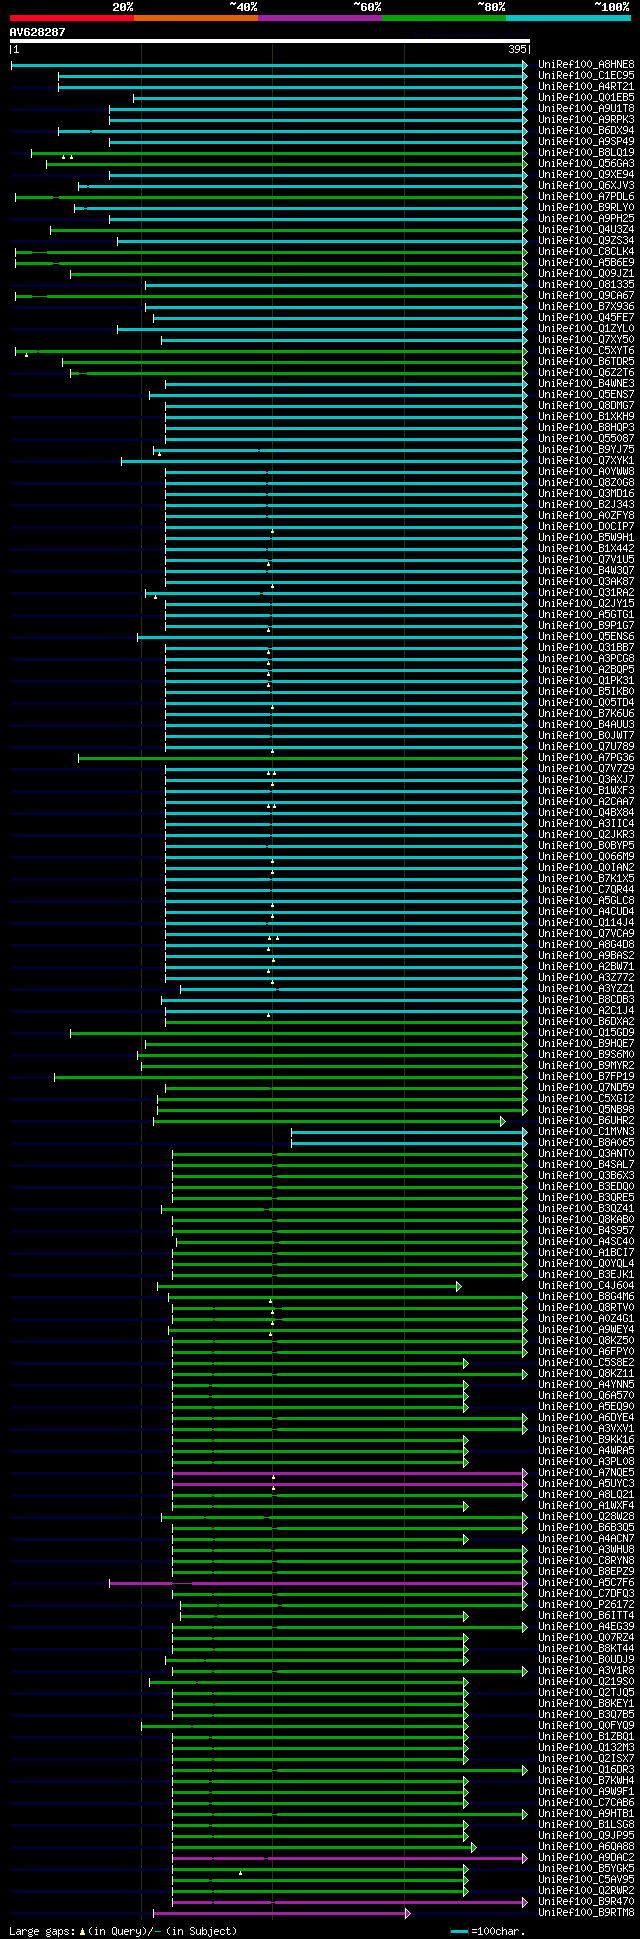
Task: Click the yellow large-gap triangle in legend
Action: [83, 1932]
